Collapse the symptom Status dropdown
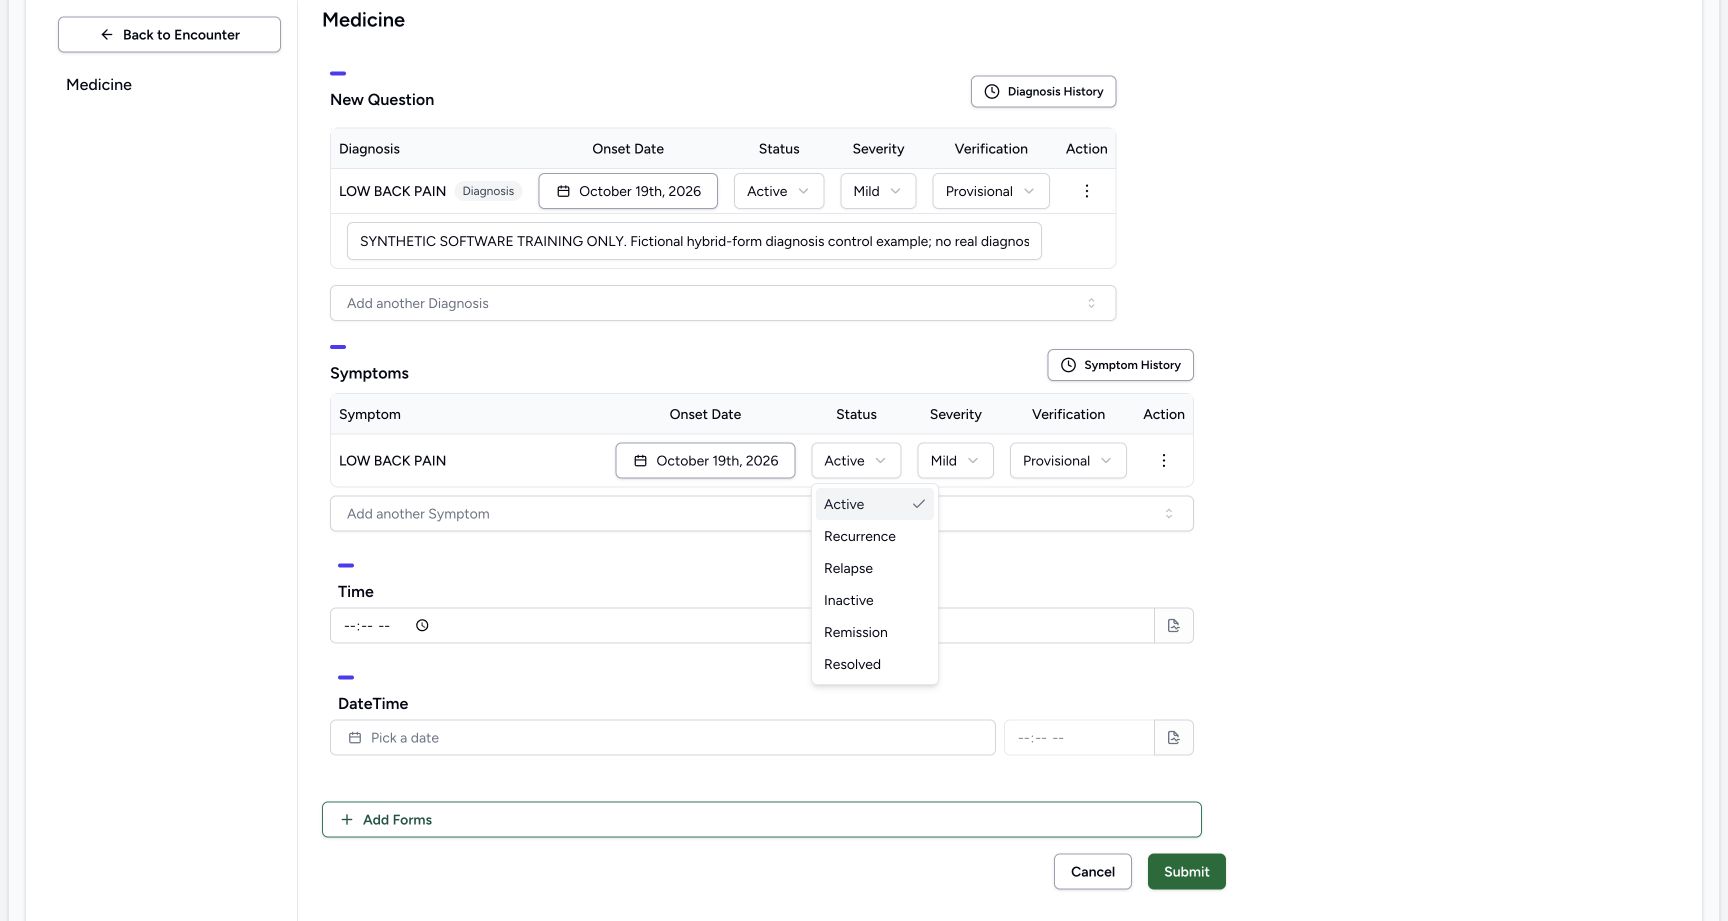Viewport: 1728px width, 921px height. (856, 461)
